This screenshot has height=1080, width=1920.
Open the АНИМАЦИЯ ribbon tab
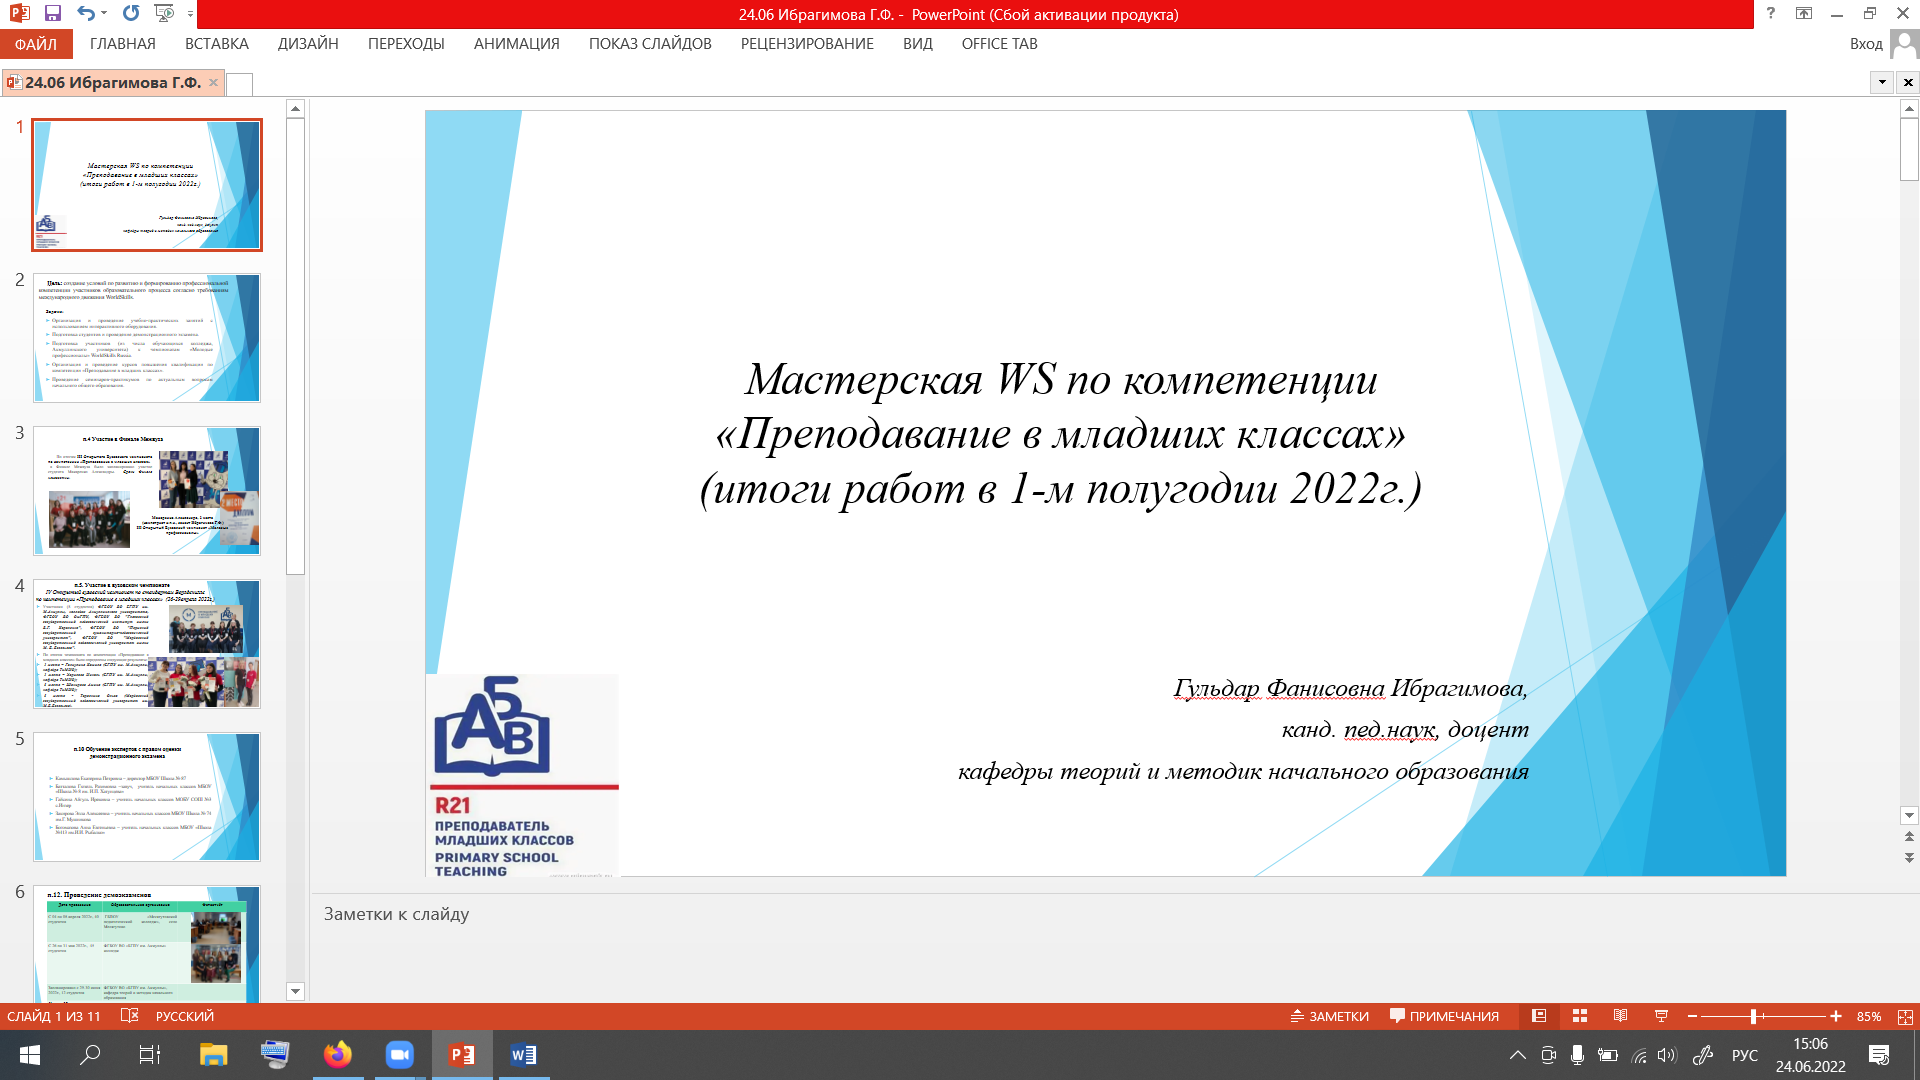coord(516,44)
